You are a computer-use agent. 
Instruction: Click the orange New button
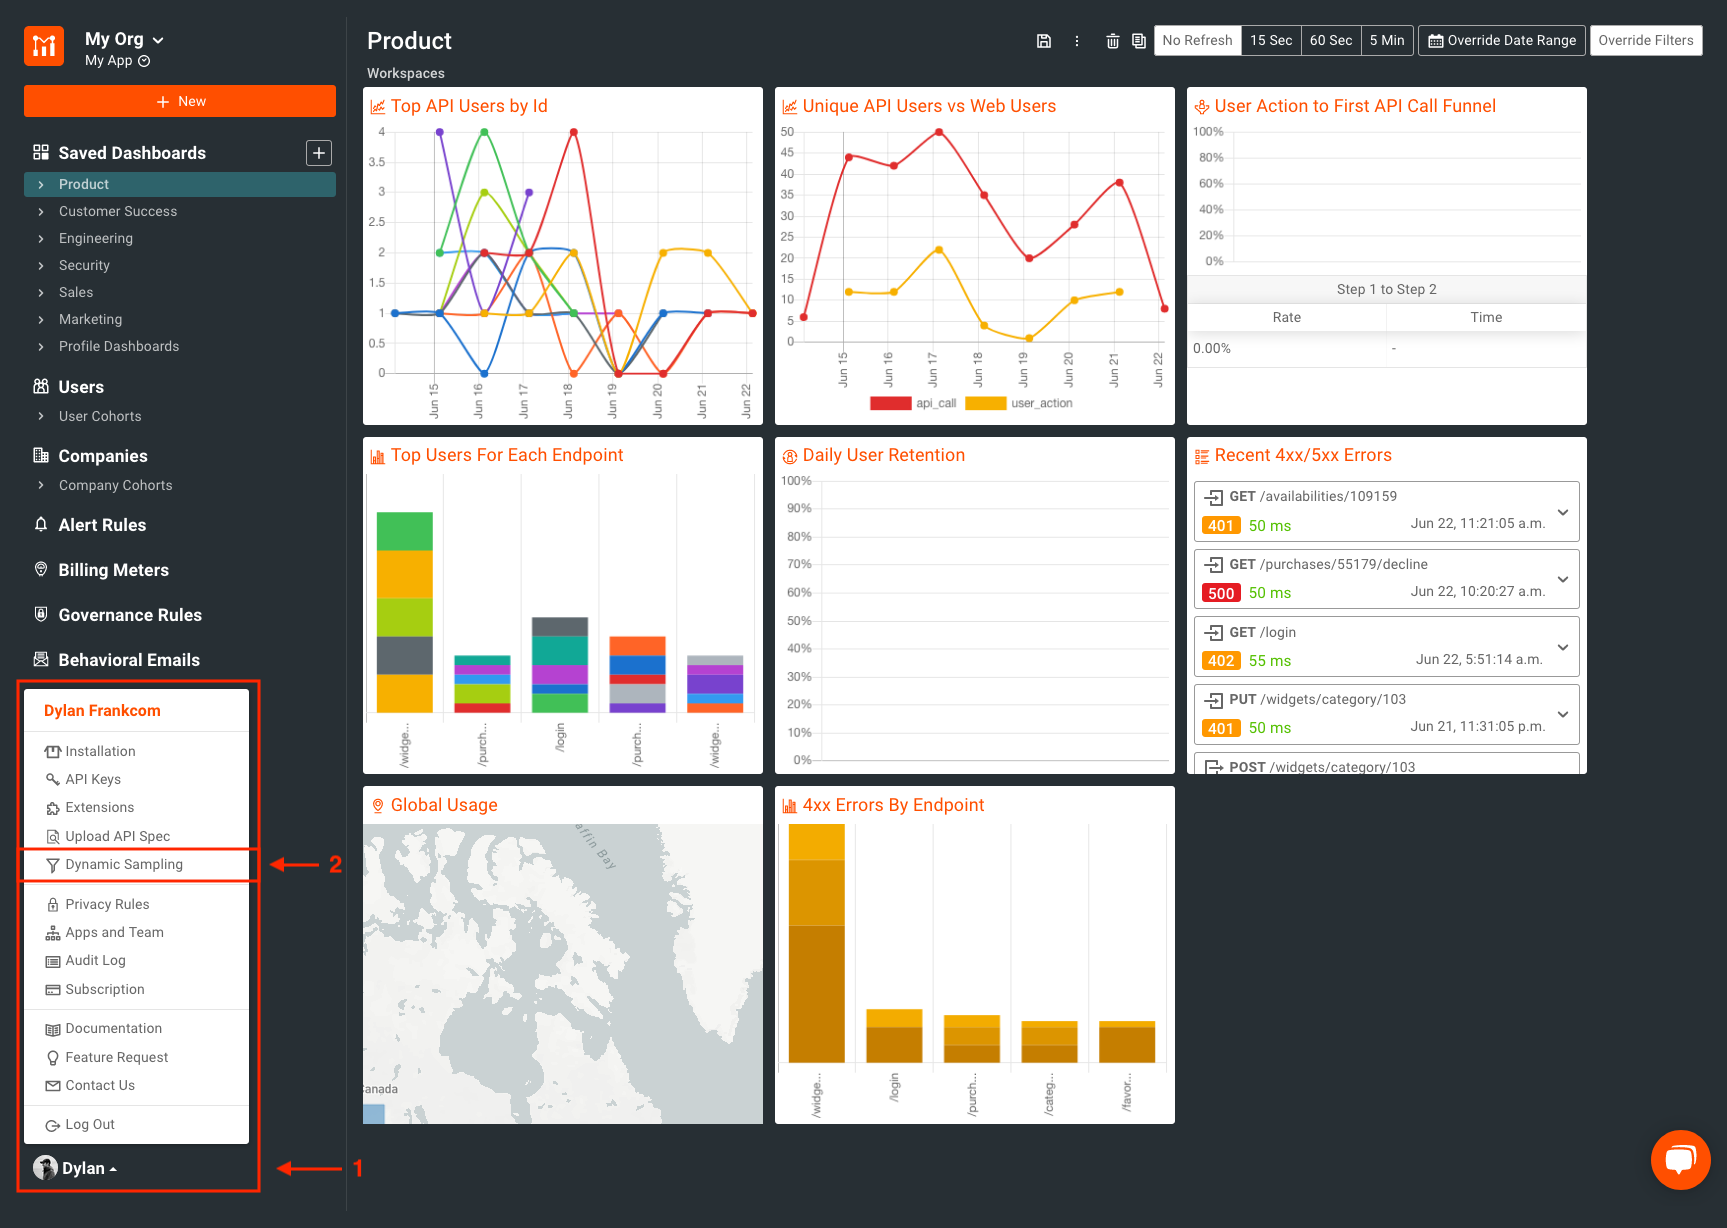(180, 101)
